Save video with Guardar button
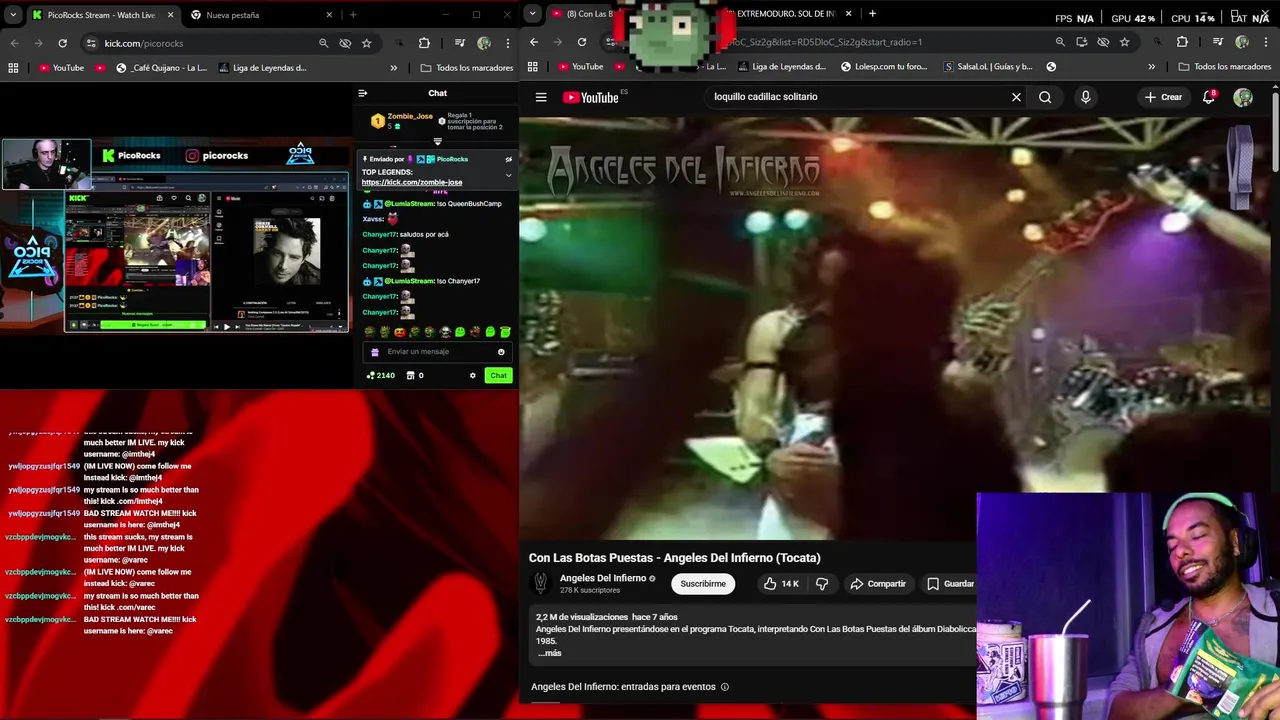1280x720 pixels. click(x=949, y=584)
